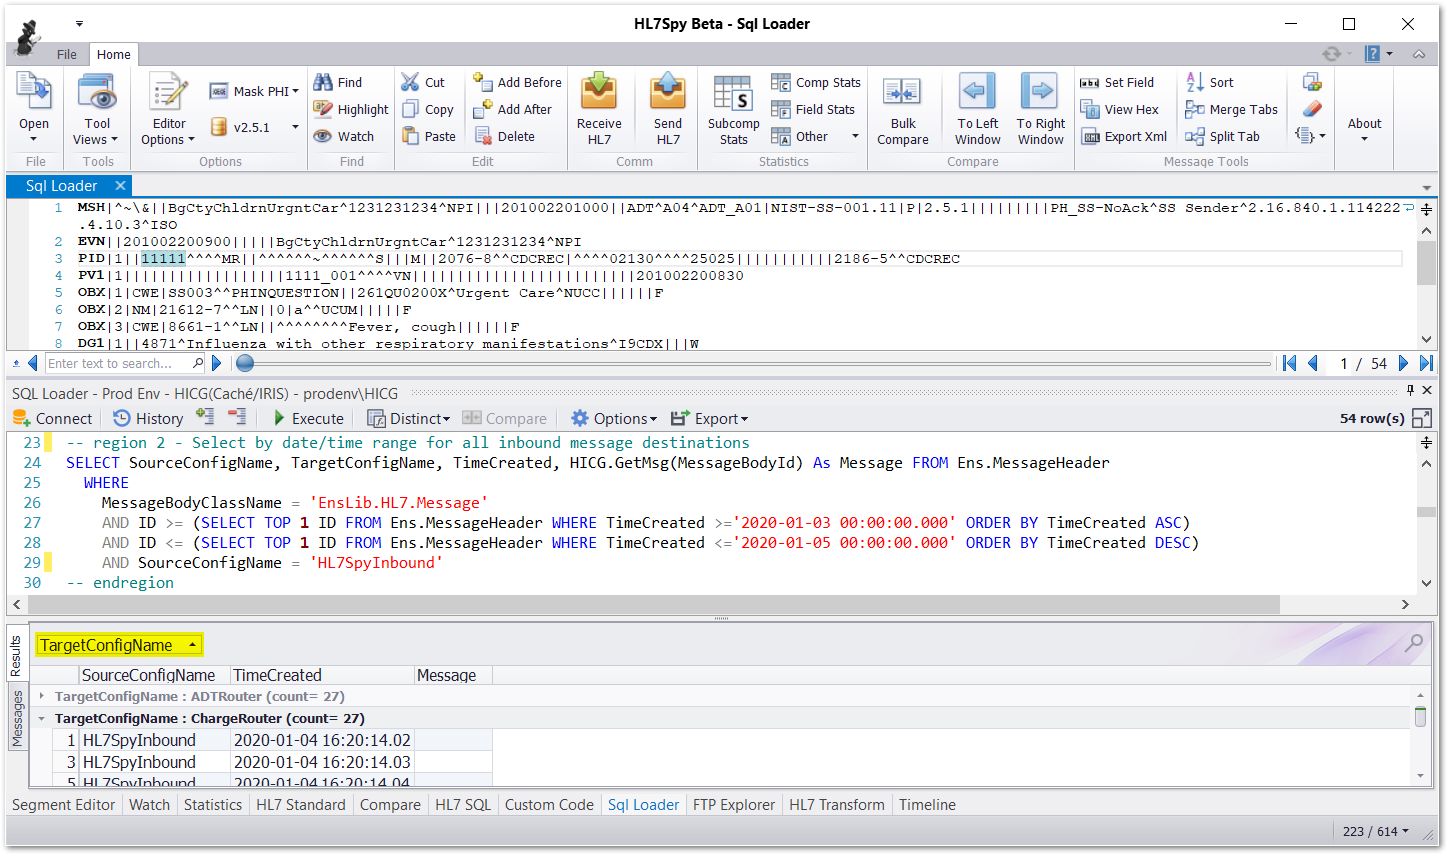Viewport: 1448px width, 855px height.
Task: Go to next message arrow
Action: [1403, 363]
